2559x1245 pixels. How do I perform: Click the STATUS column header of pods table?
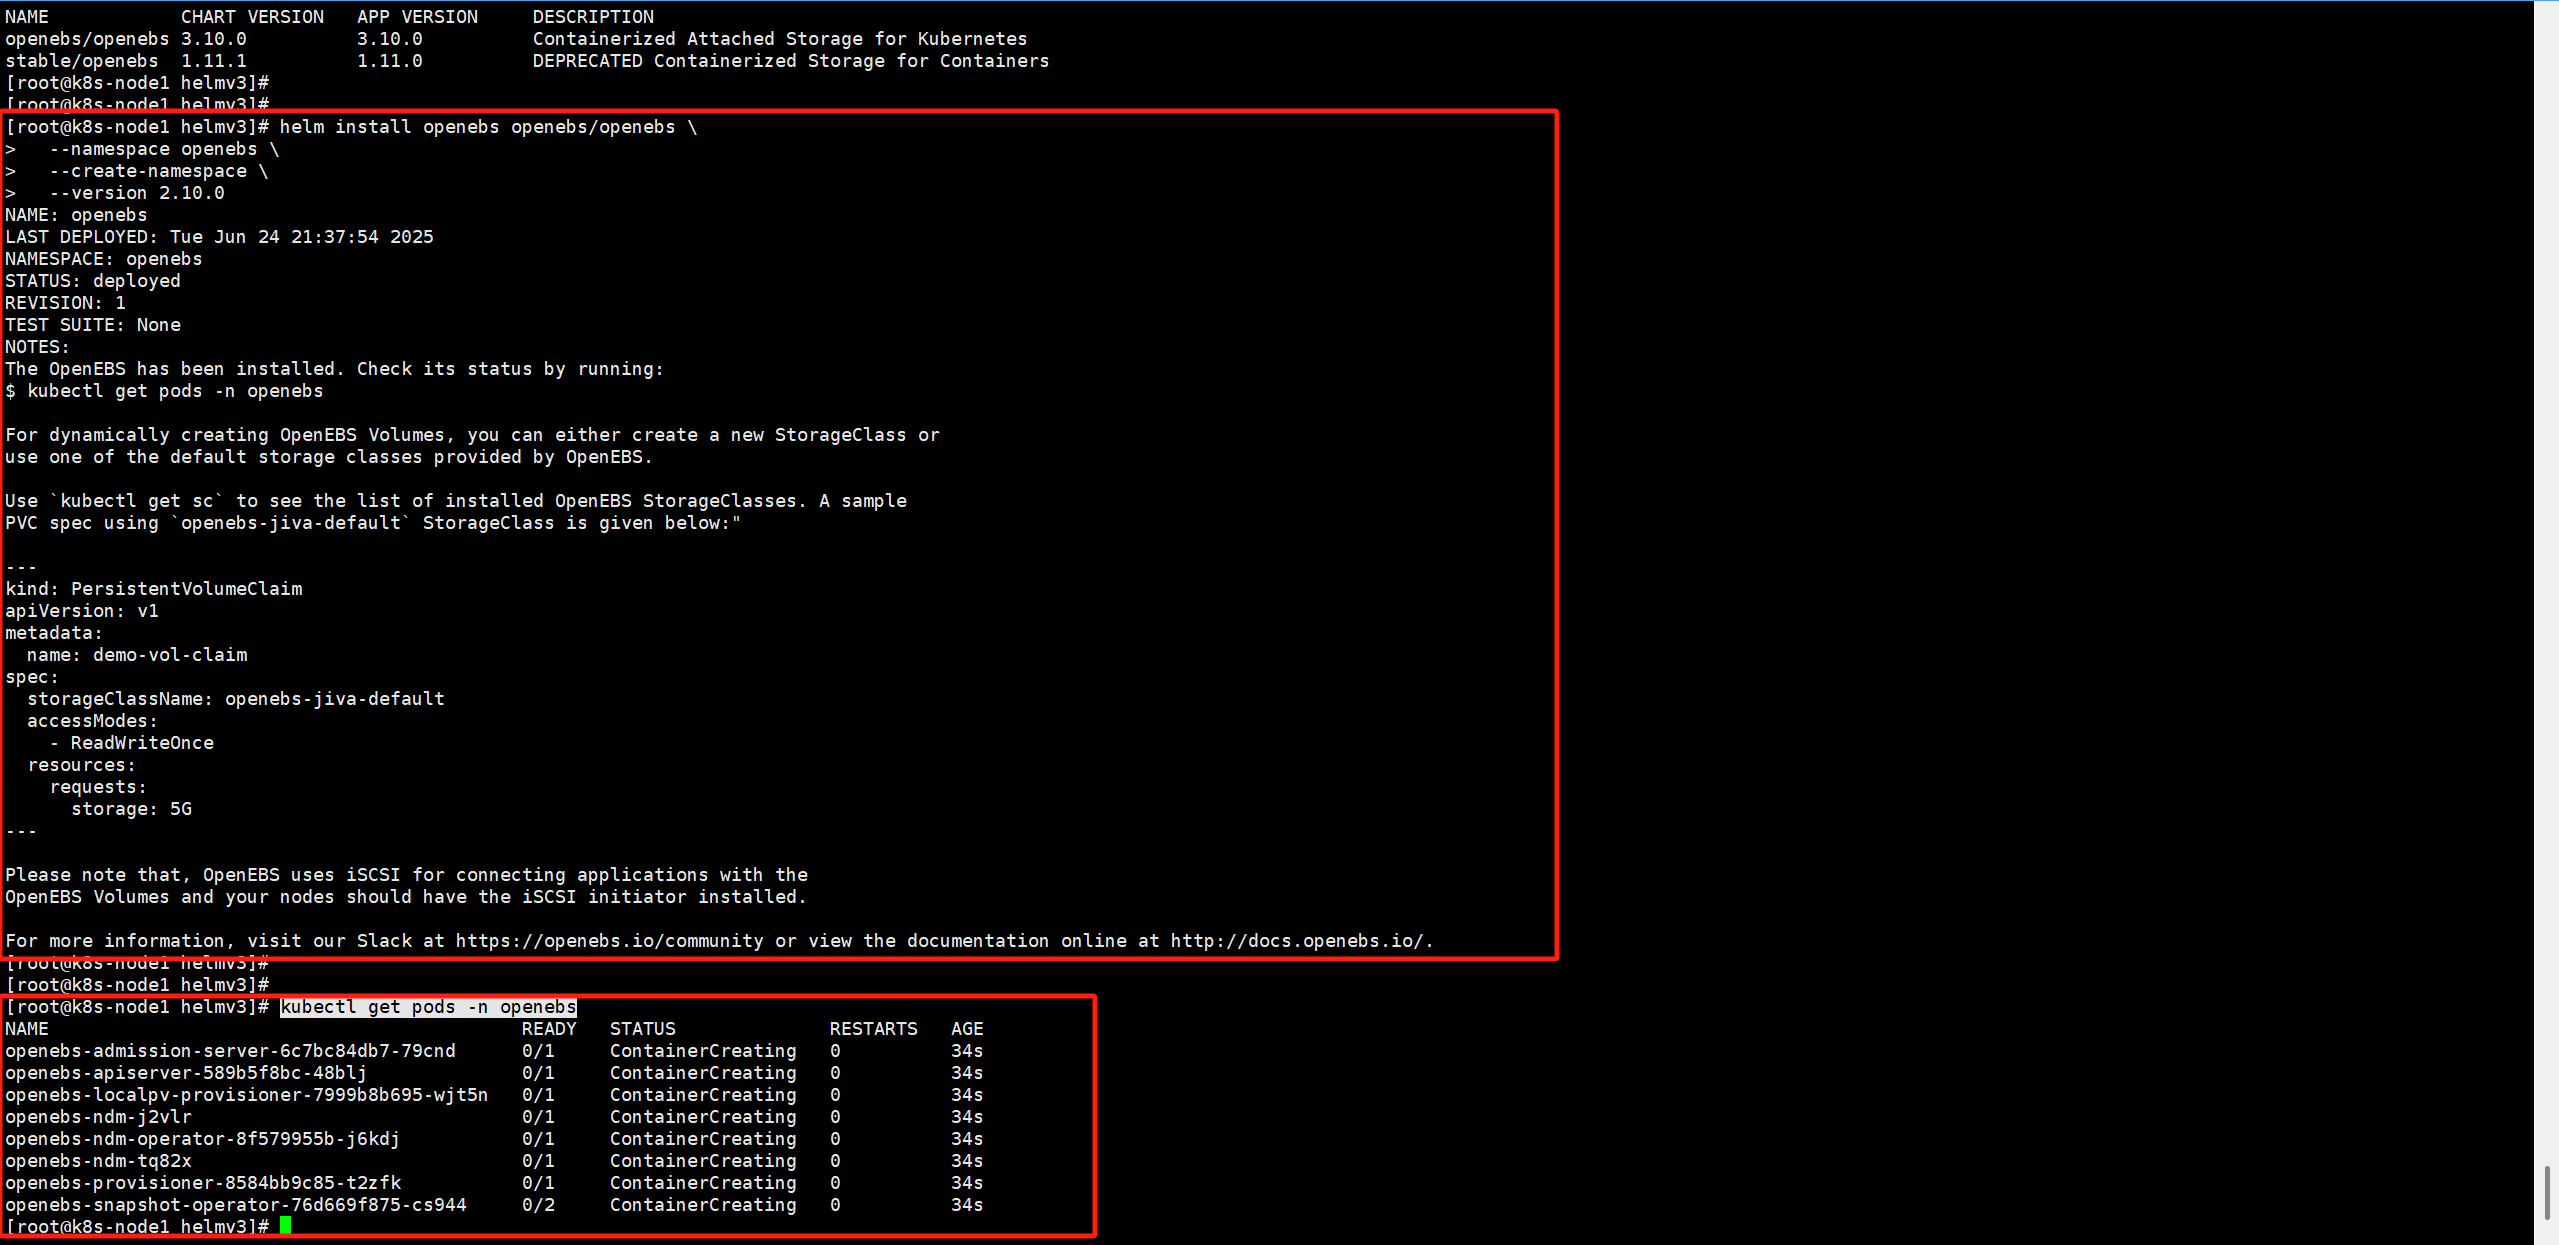643,1029
